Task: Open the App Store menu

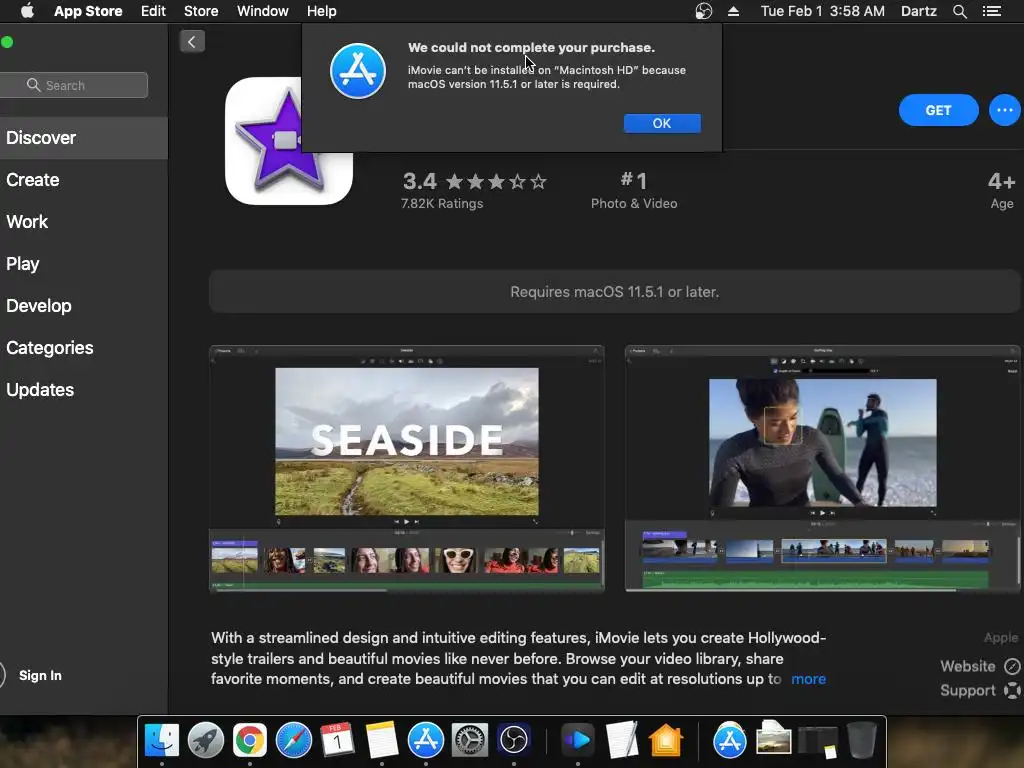Action: point(88,11)
